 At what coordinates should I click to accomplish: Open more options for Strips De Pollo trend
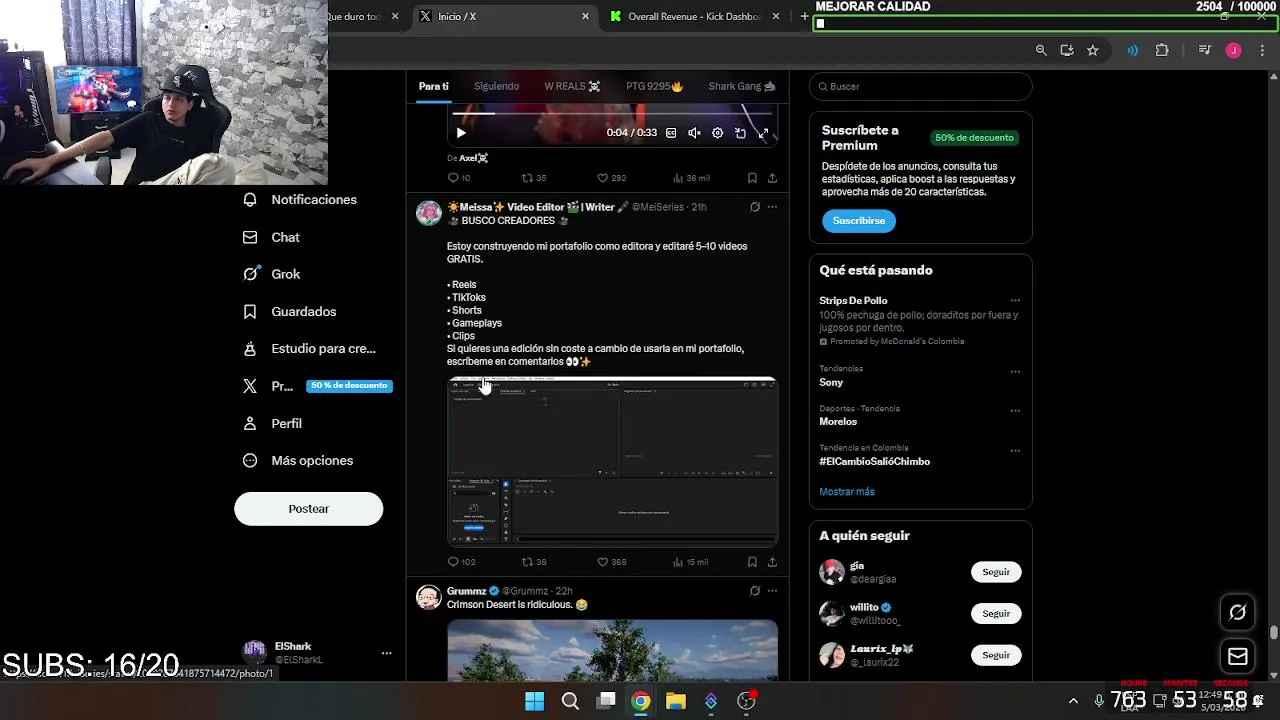tap(1015, 301)
